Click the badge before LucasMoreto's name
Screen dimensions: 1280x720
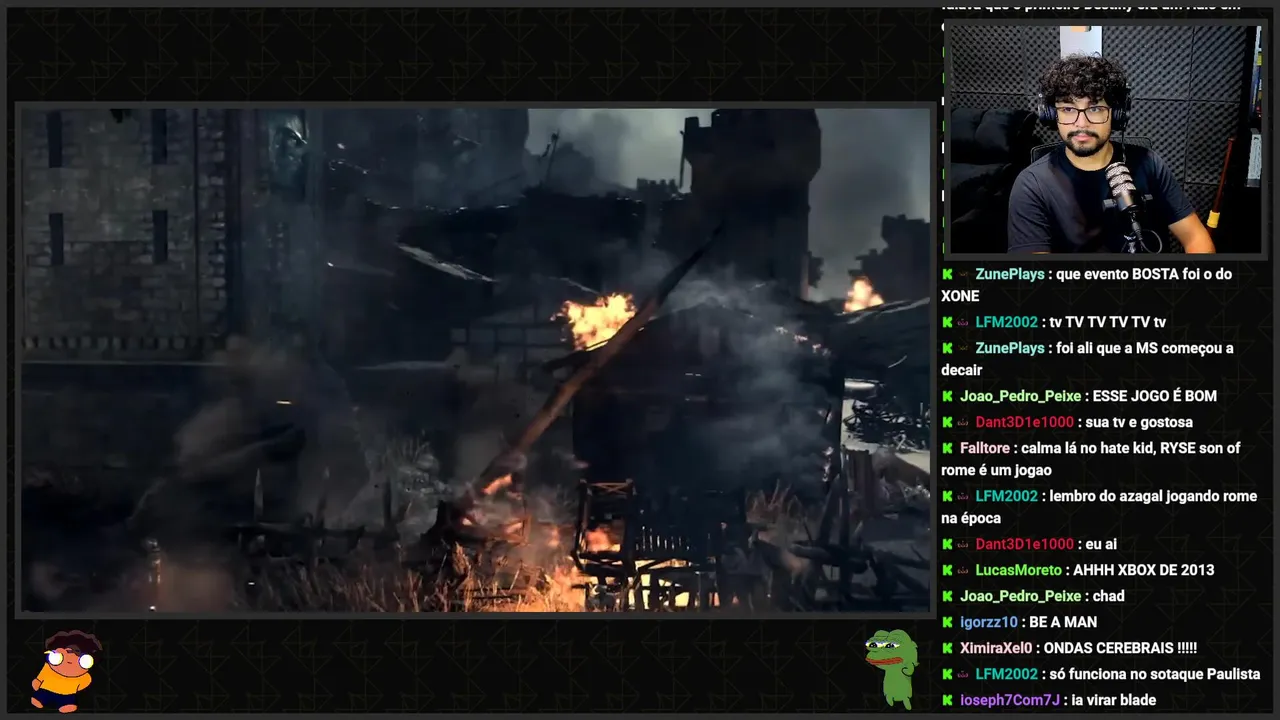pos(964,570)
